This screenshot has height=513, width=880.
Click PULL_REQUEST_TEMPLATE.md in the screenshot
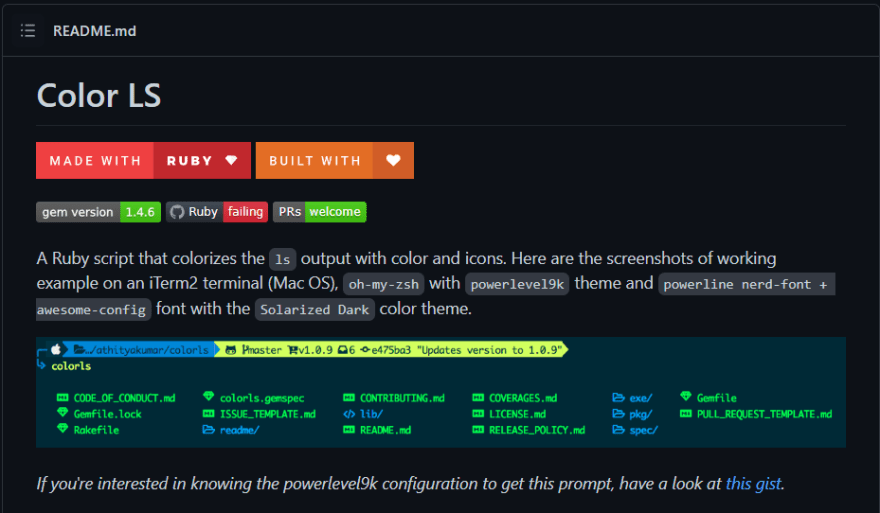764,414
